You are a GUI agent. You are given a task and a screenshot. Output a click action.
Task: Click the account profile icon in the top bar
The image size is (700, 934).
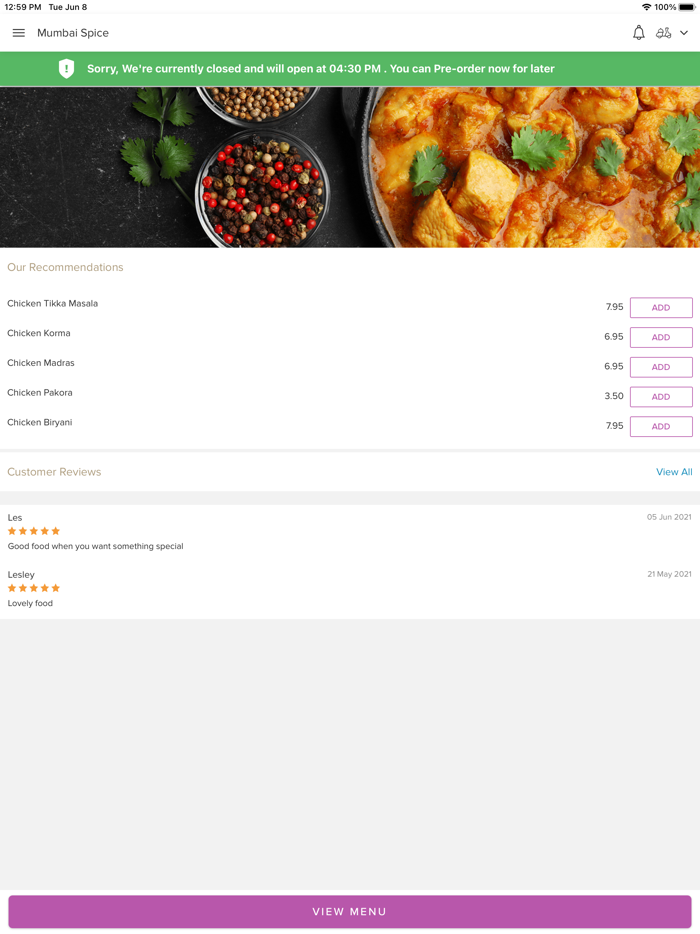pos(664,32)
